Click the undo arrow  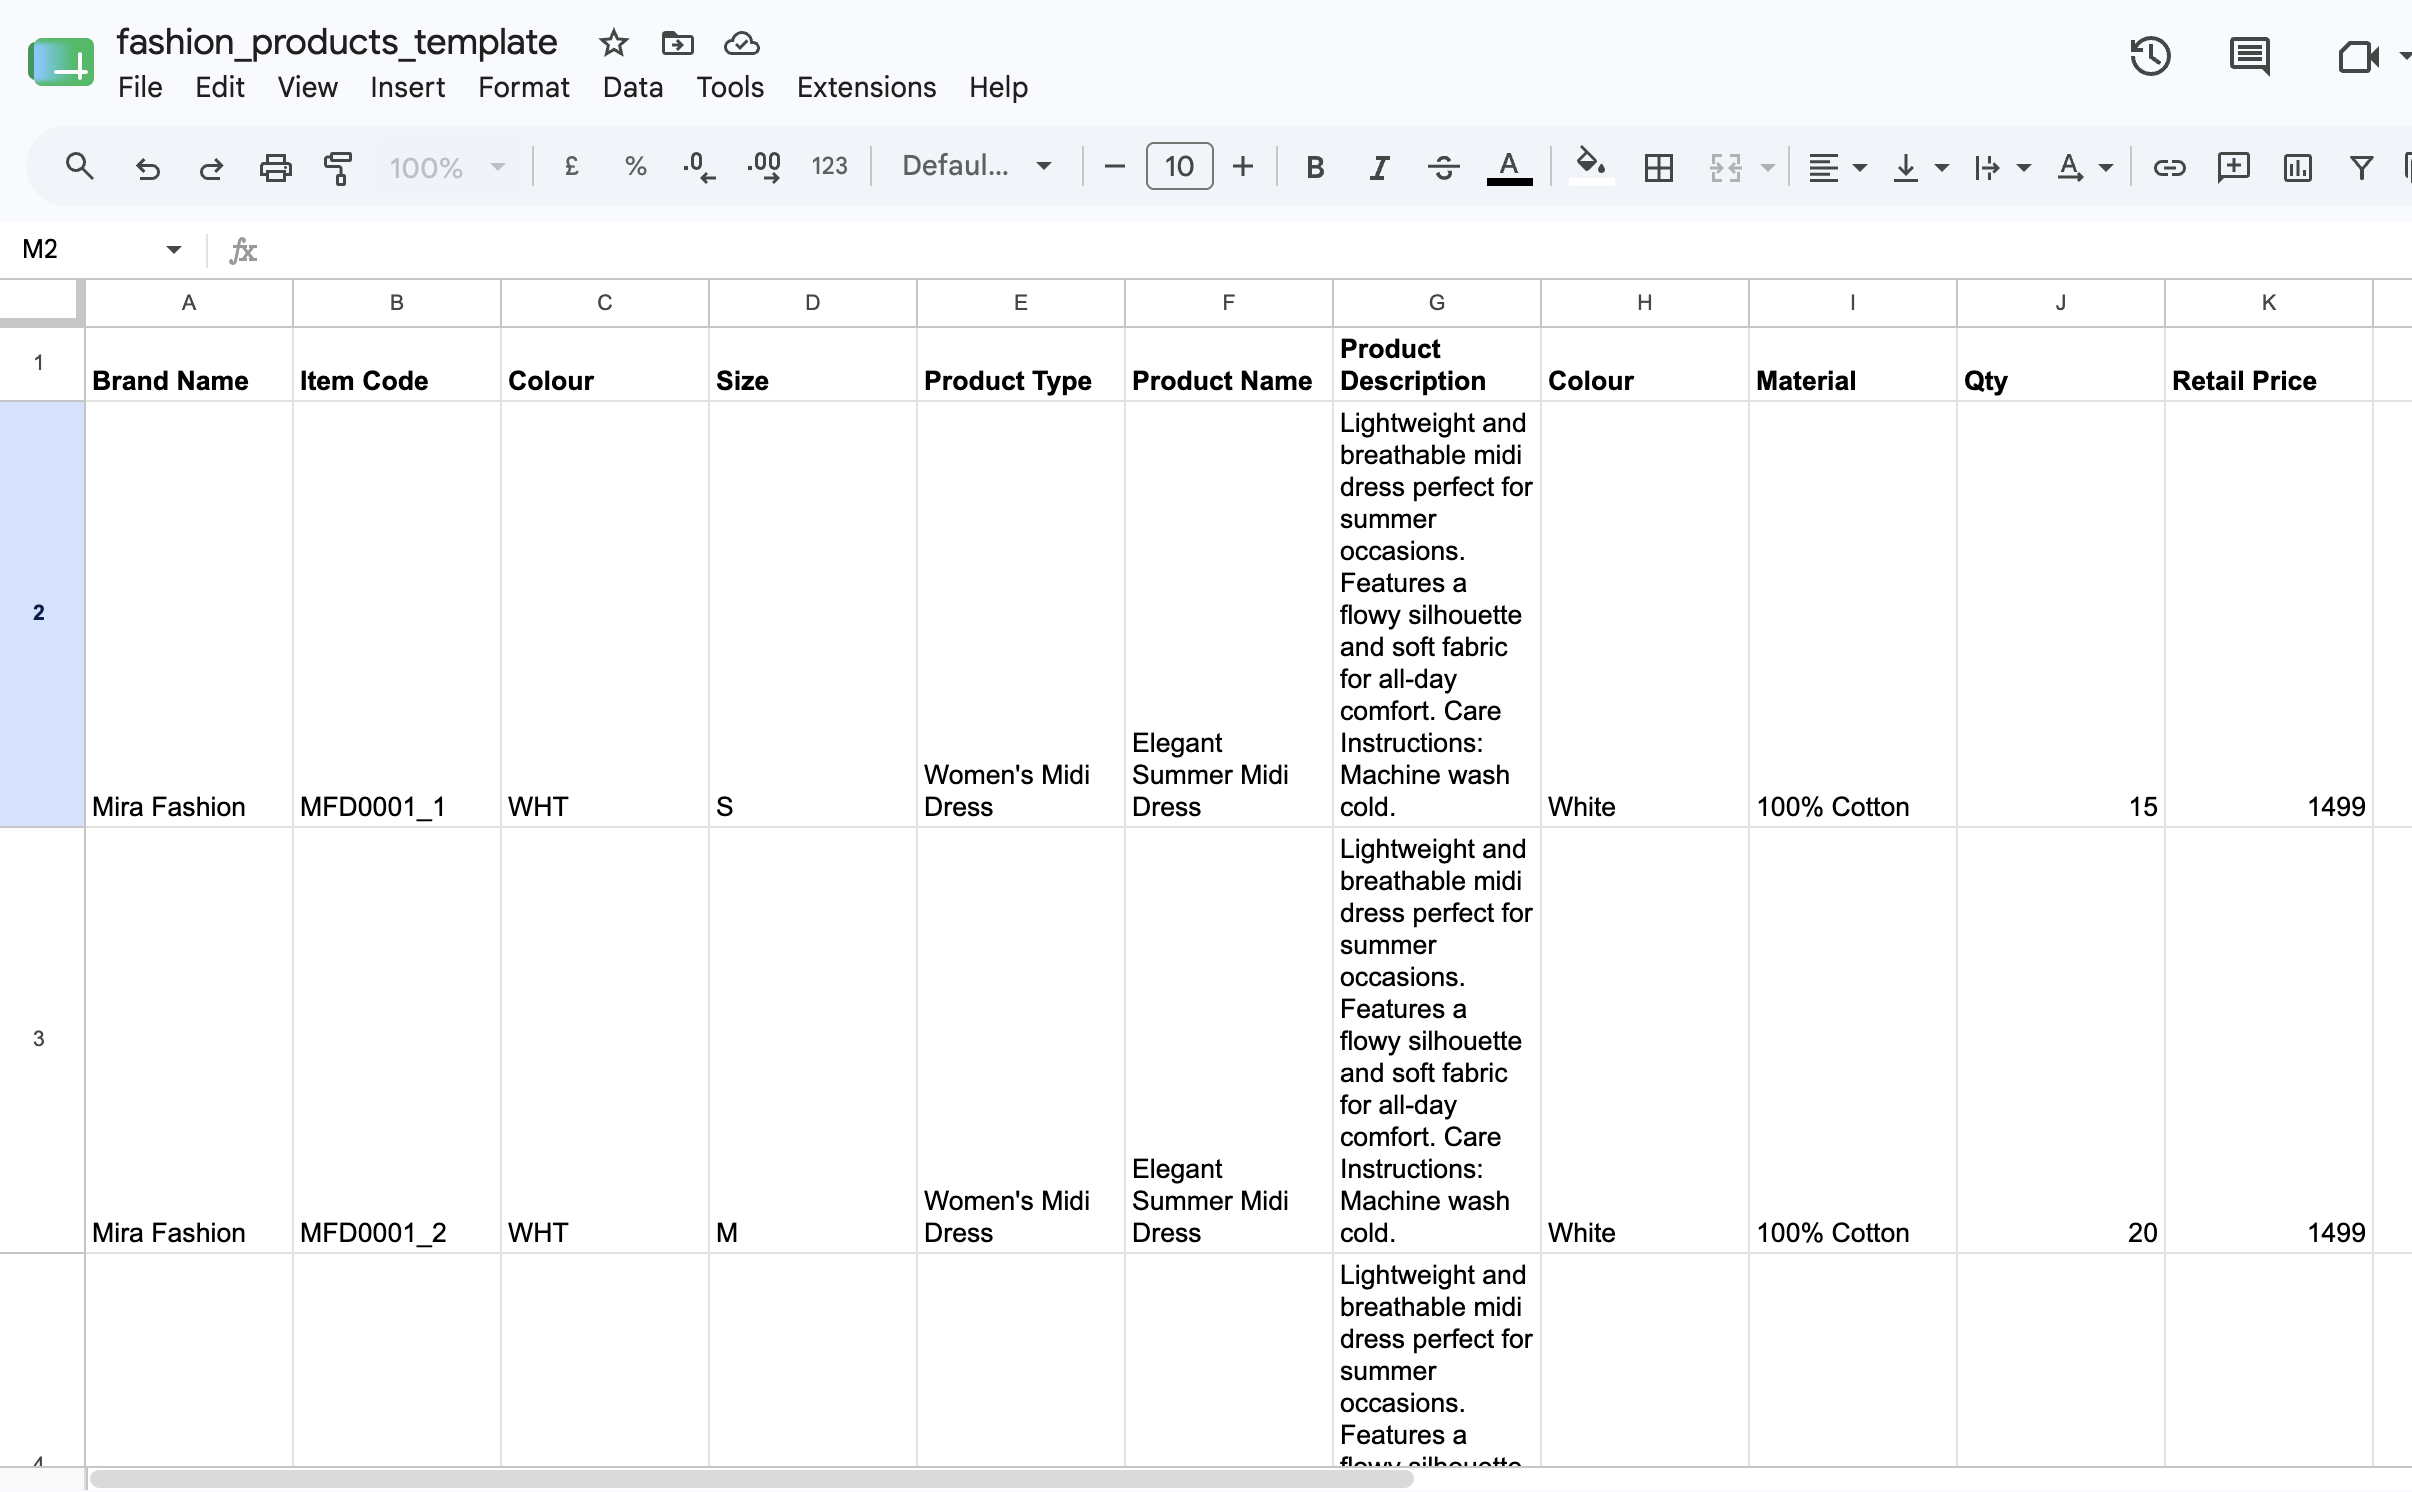147,167
